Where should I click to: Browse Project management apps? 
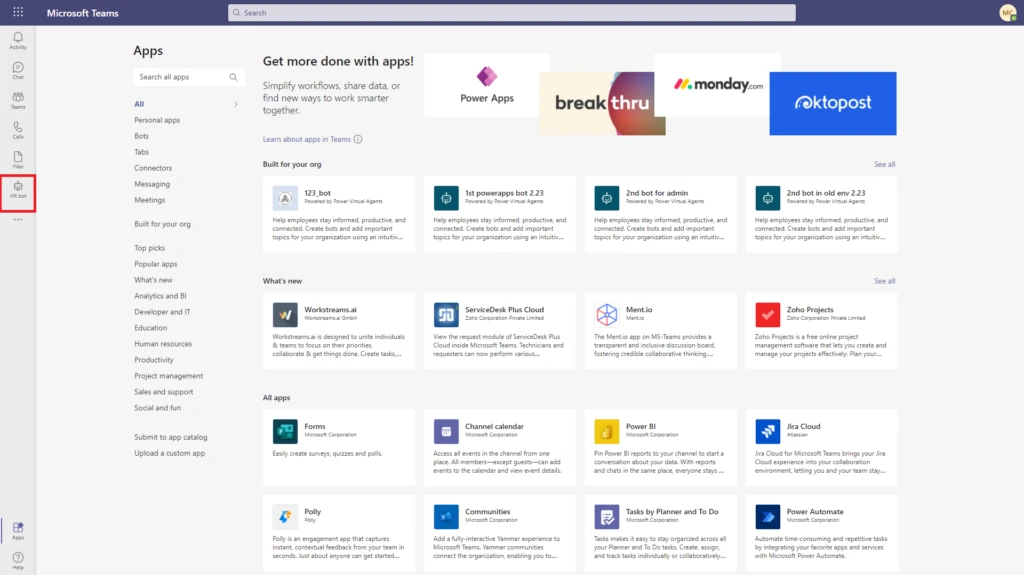(x=168, y=376)
